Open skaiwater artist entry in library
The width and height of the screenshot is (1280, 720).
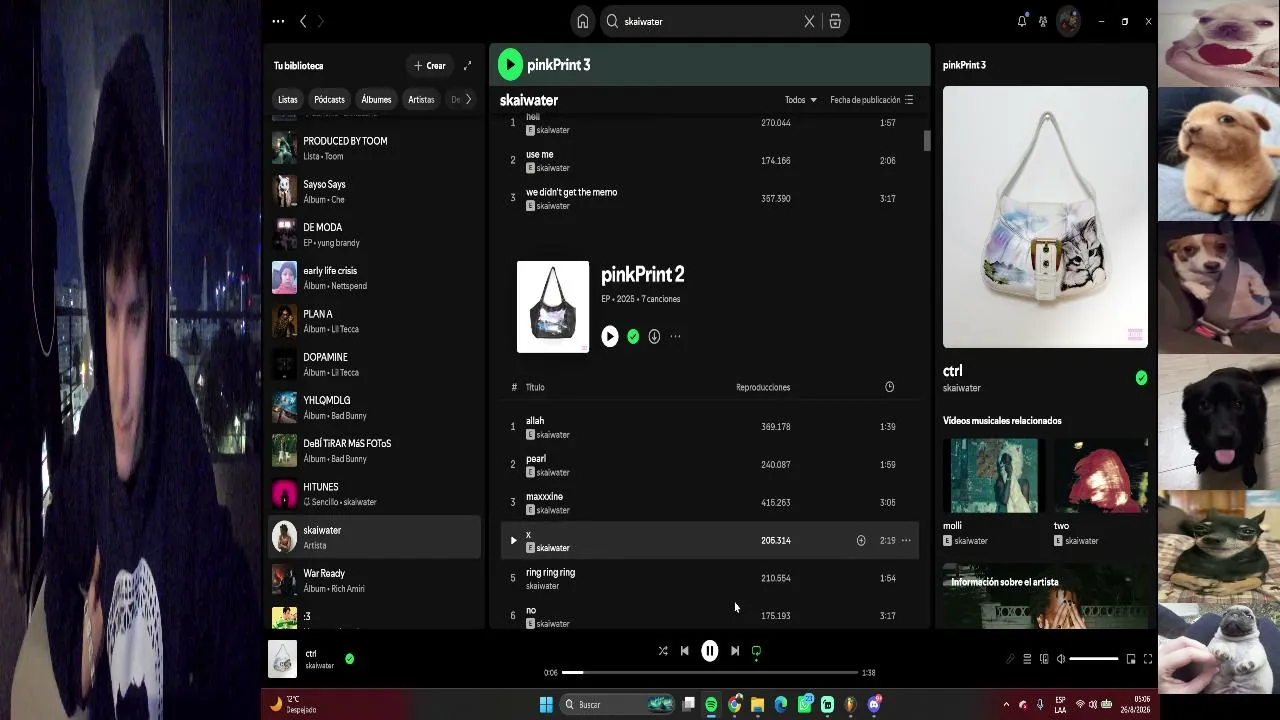point(376,537)
